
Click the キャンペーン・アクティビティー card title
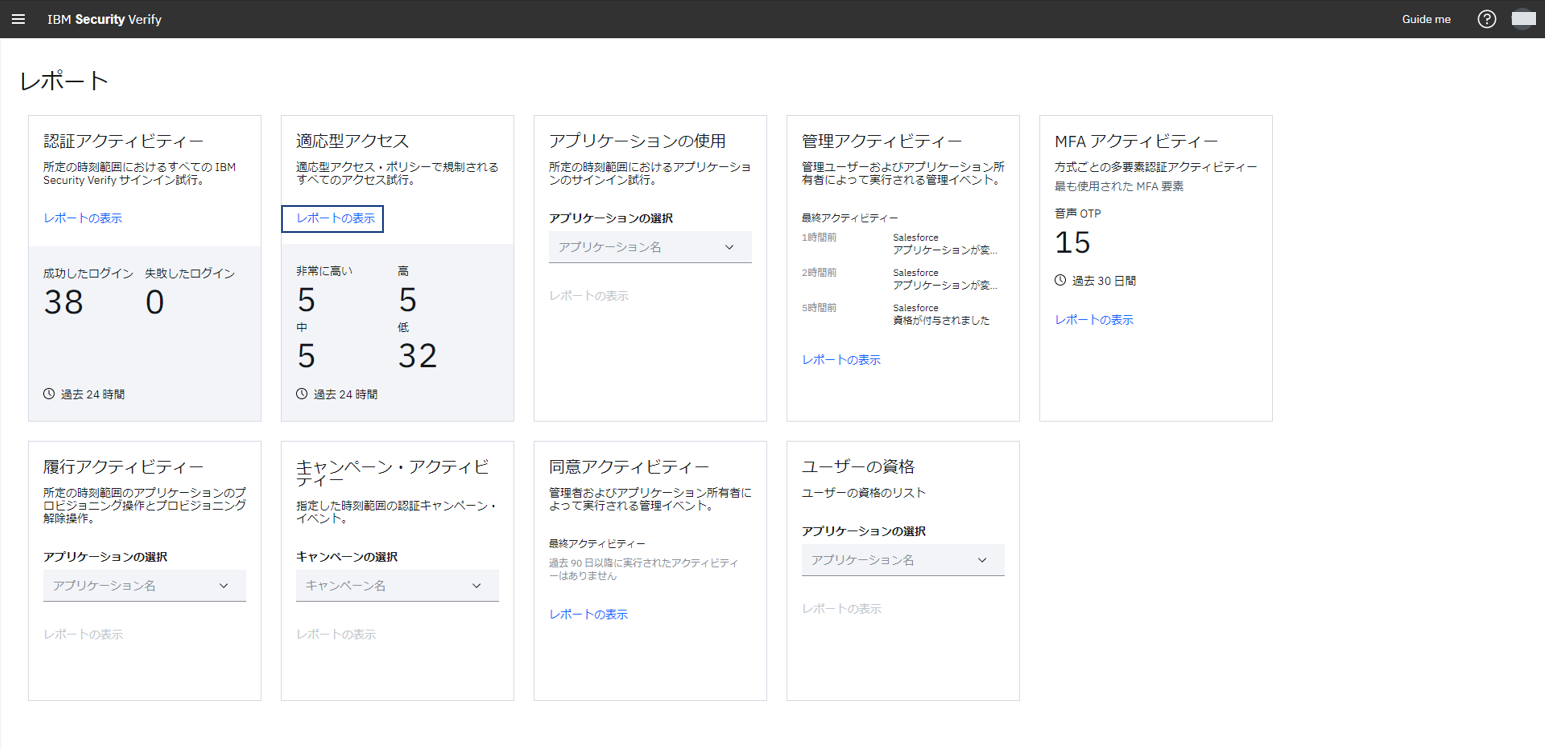[393, 475]
